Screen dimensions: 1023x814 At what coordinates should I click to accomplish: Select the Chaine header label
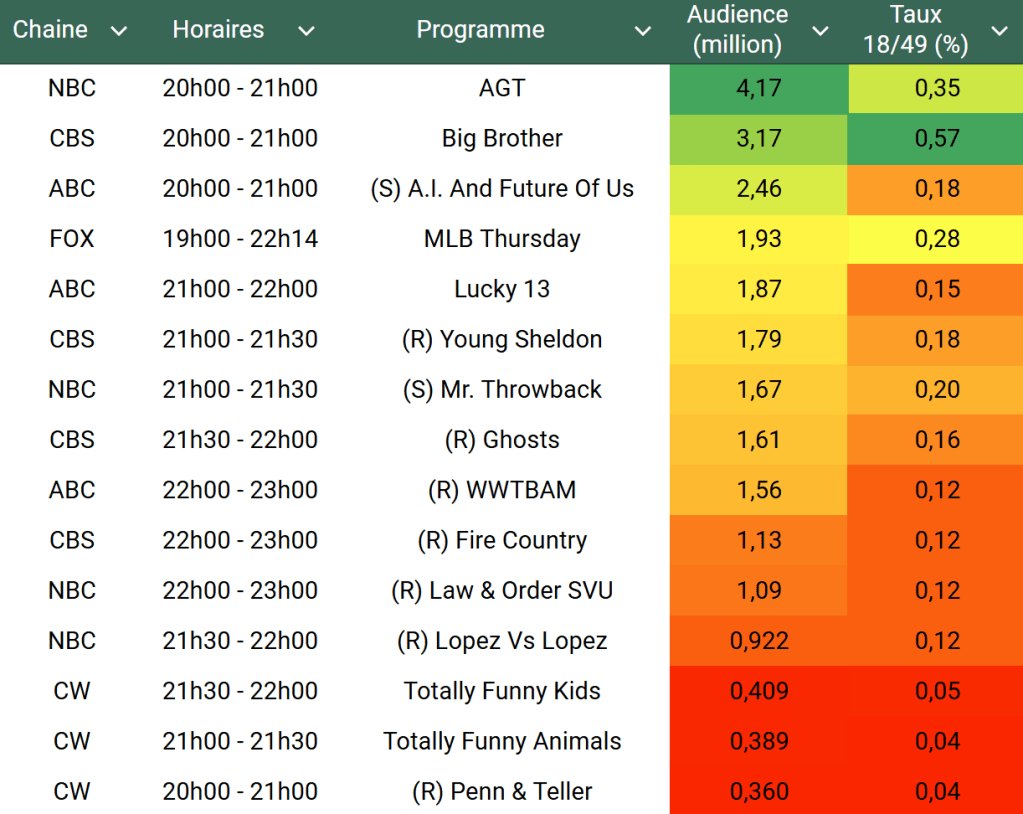point(50,30)
